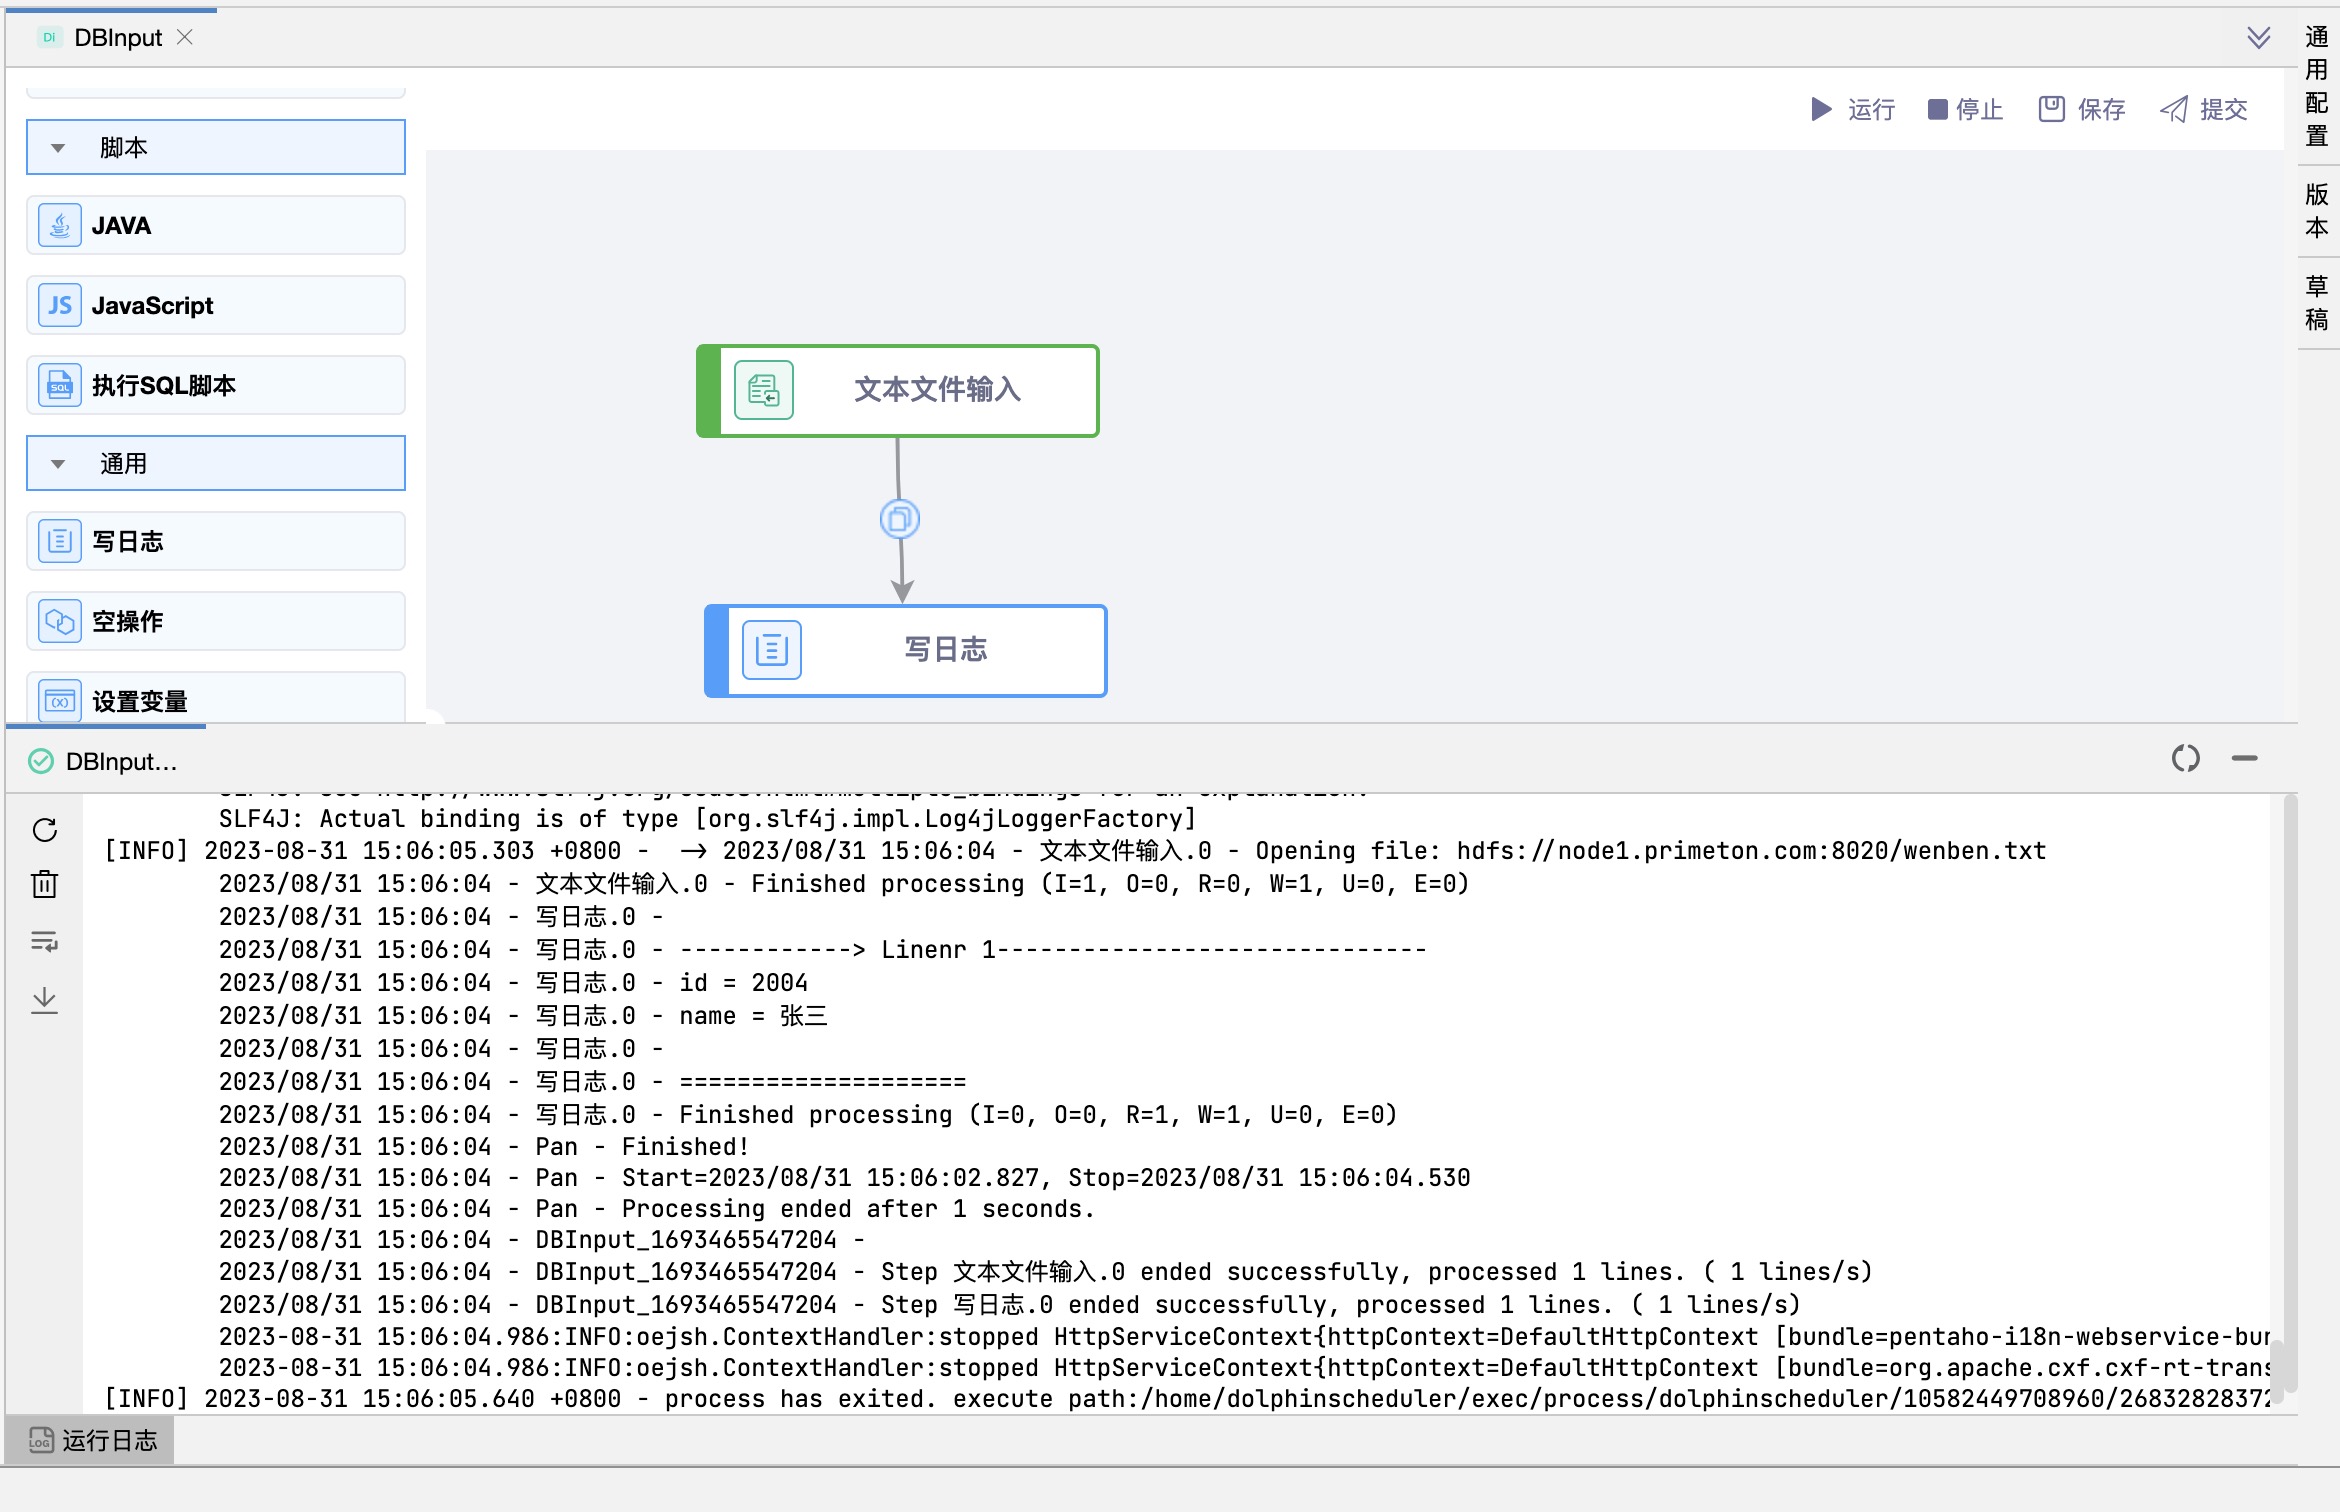Viewport: 2340px width, 1512px height.
Task: Toggle soft-wrap in the log panel
Action: pyautogui.click(x=45, y=941)
